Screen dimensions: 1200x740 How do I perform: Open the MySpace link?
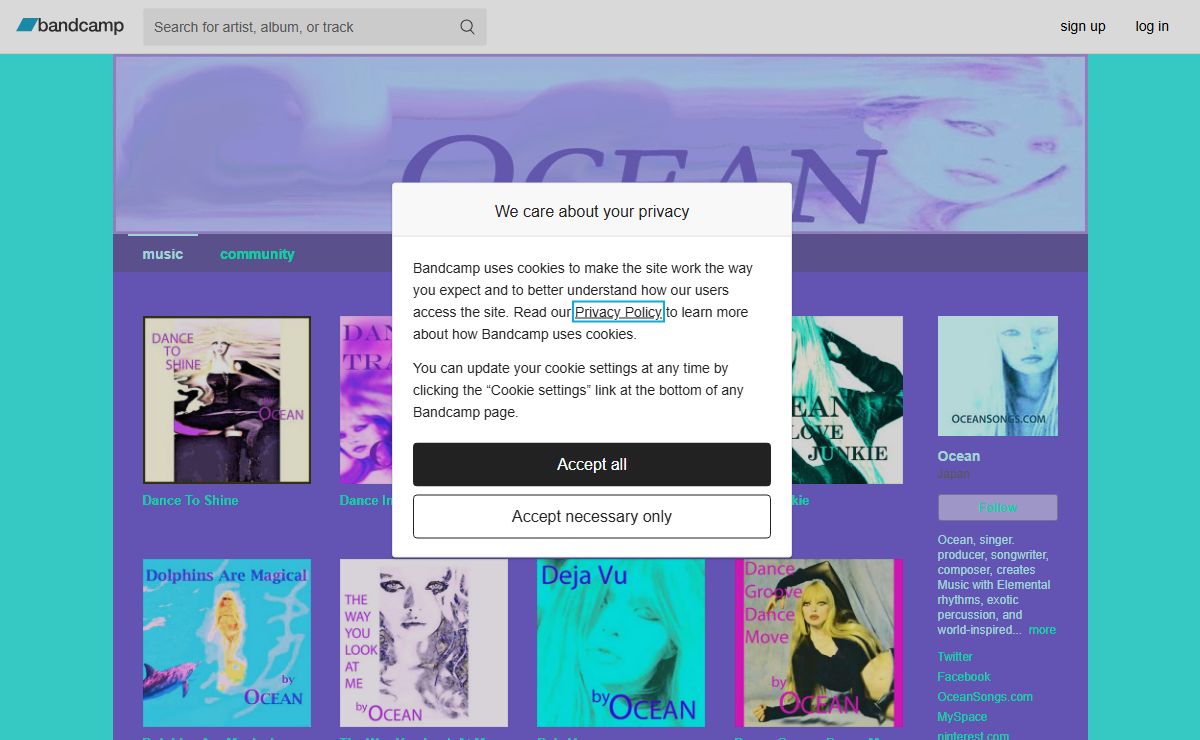962,717
